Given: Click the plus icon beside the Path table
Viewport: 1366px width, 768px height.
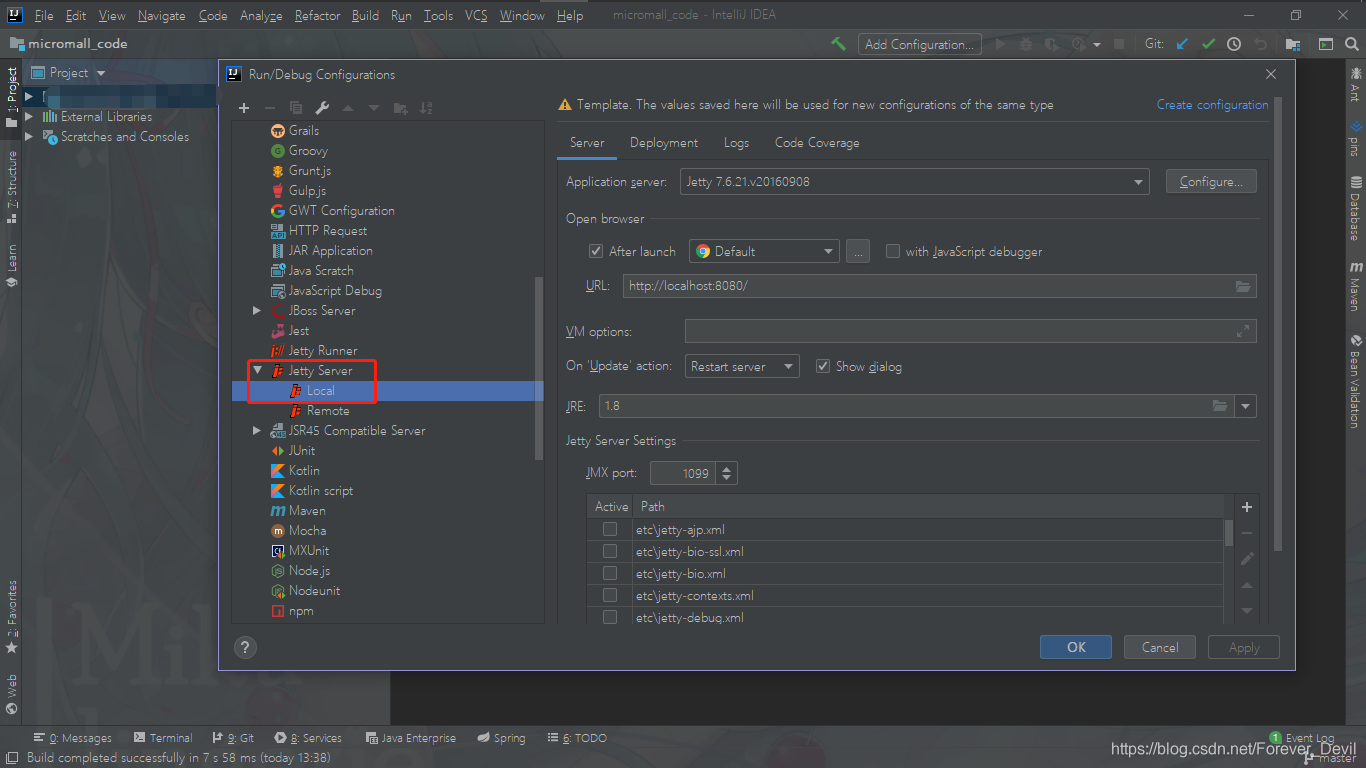Looking at the screenshot, I should [1247, 507].
